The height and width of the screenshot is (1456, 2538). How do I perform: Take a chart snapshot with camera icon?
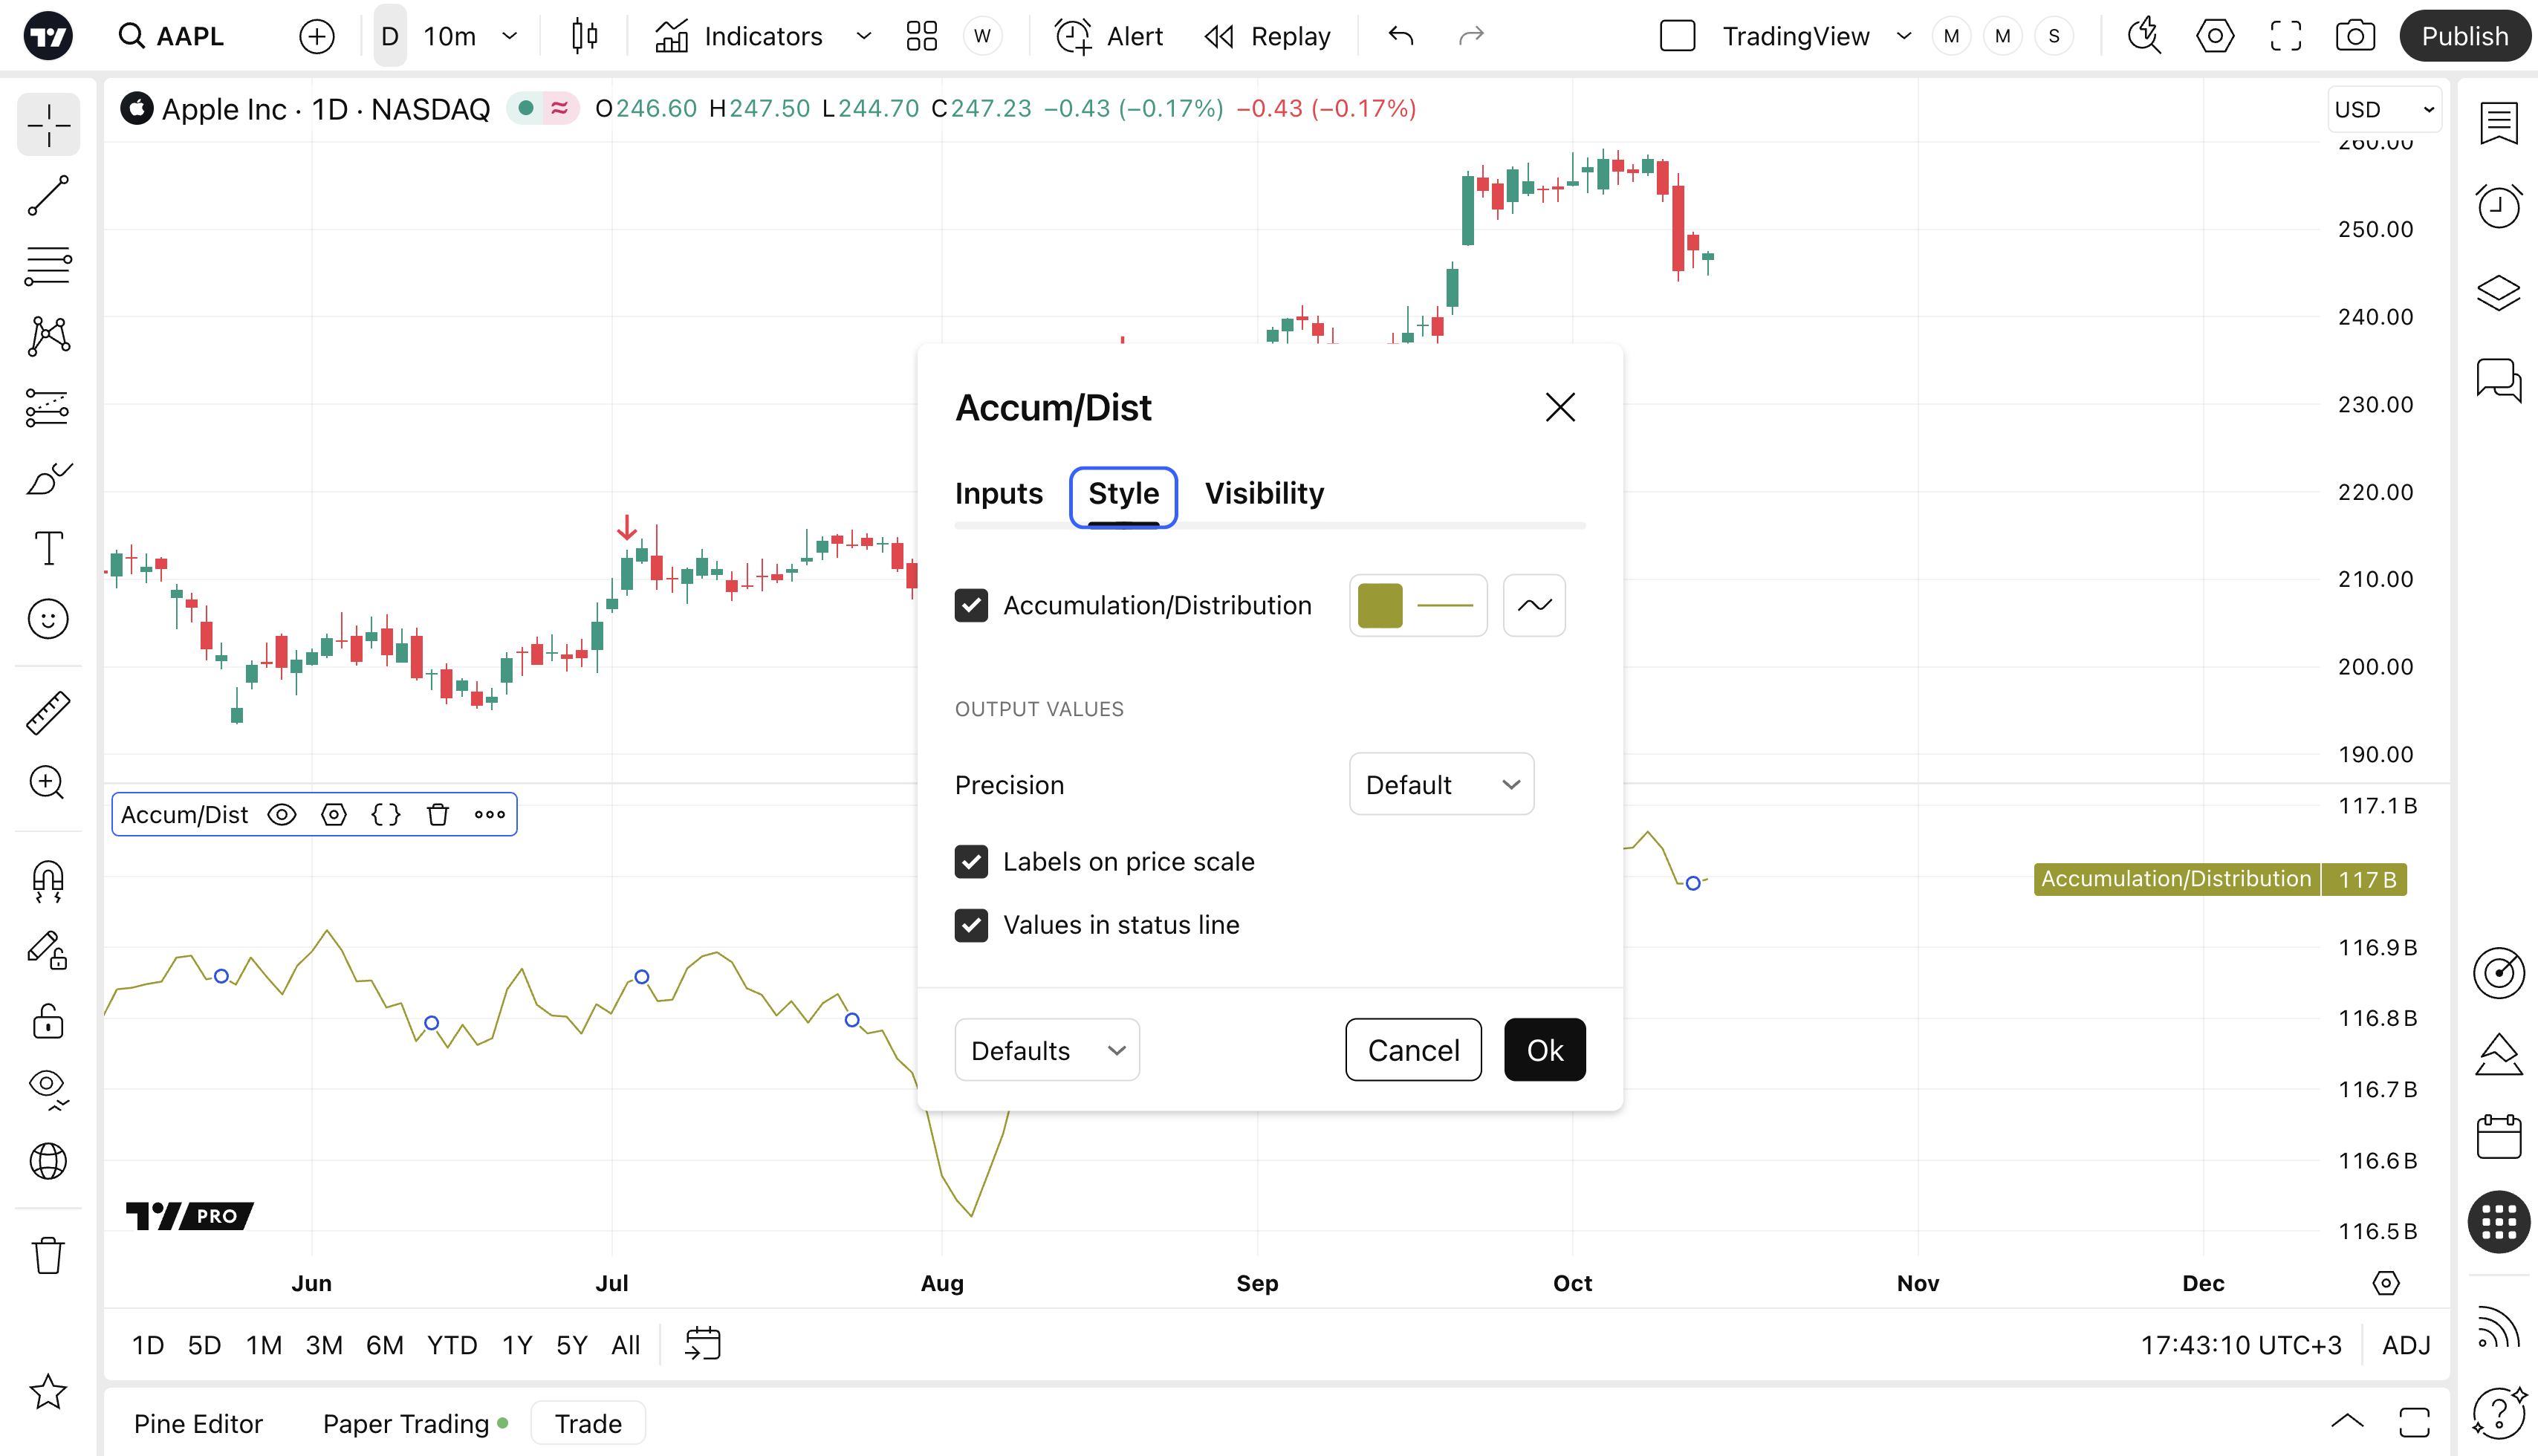tap(2355, 37)
